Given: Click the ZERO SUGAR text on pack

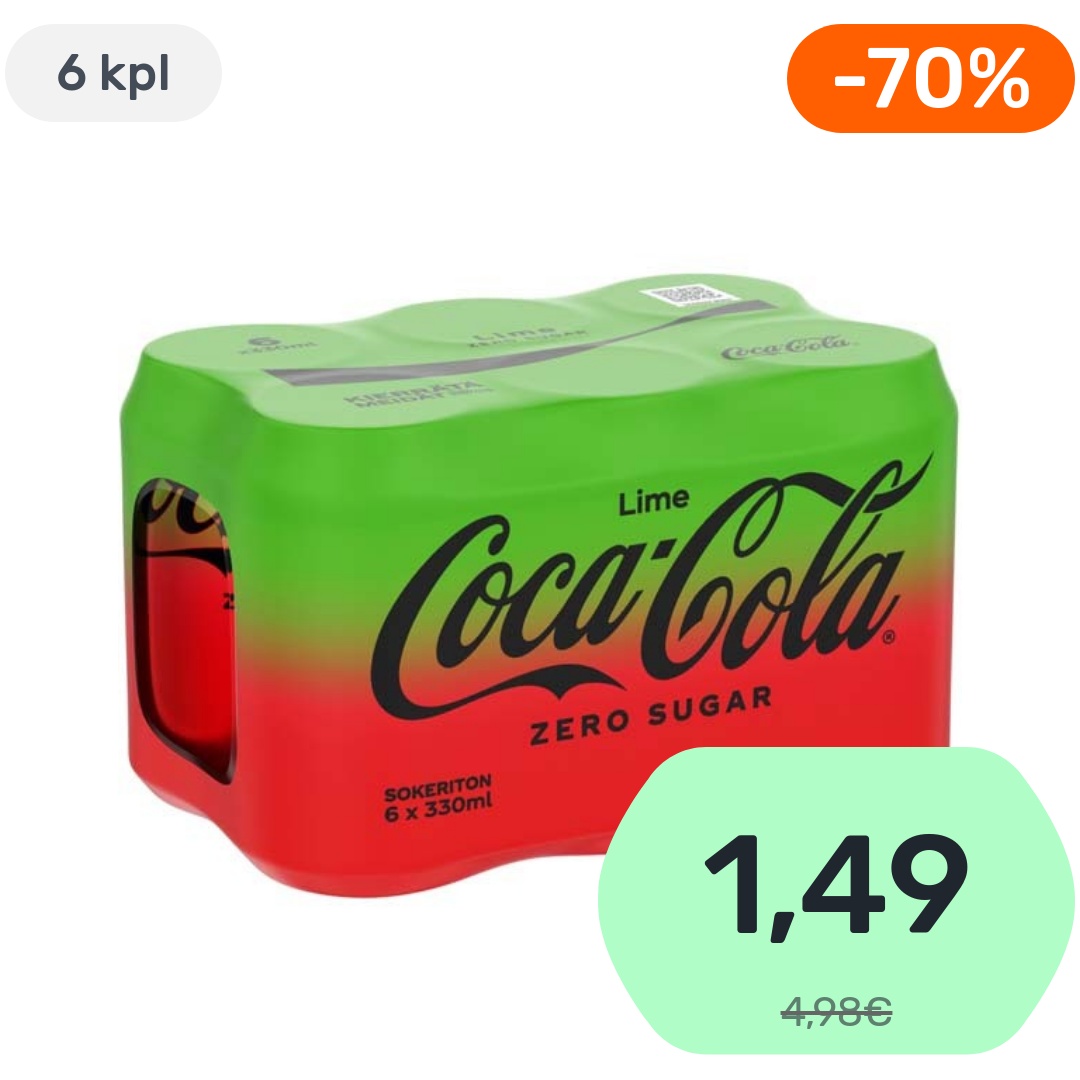Looking at the screenshot, I should (x=650, y=716).
